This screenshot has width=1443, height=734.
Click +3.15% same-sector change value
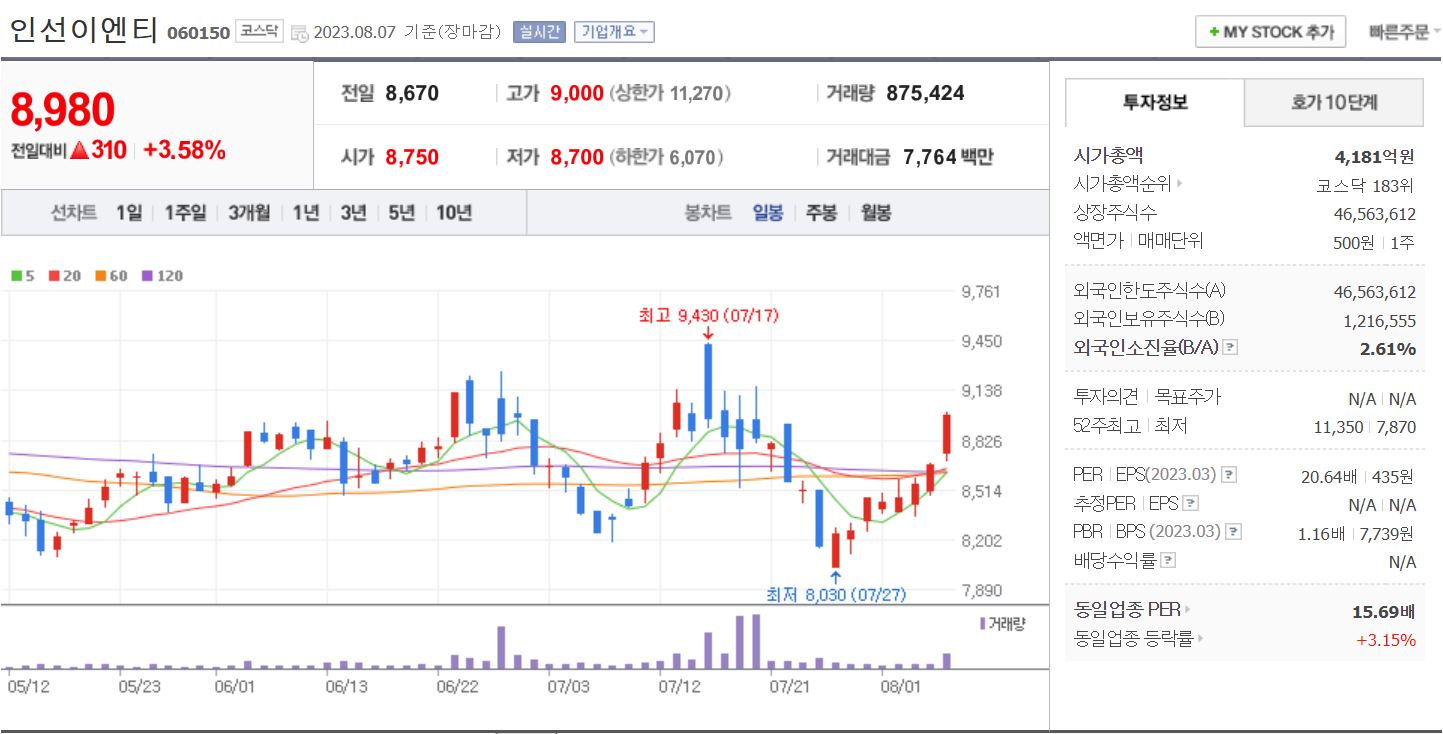pyautogui.click(x=1386, y=639)
